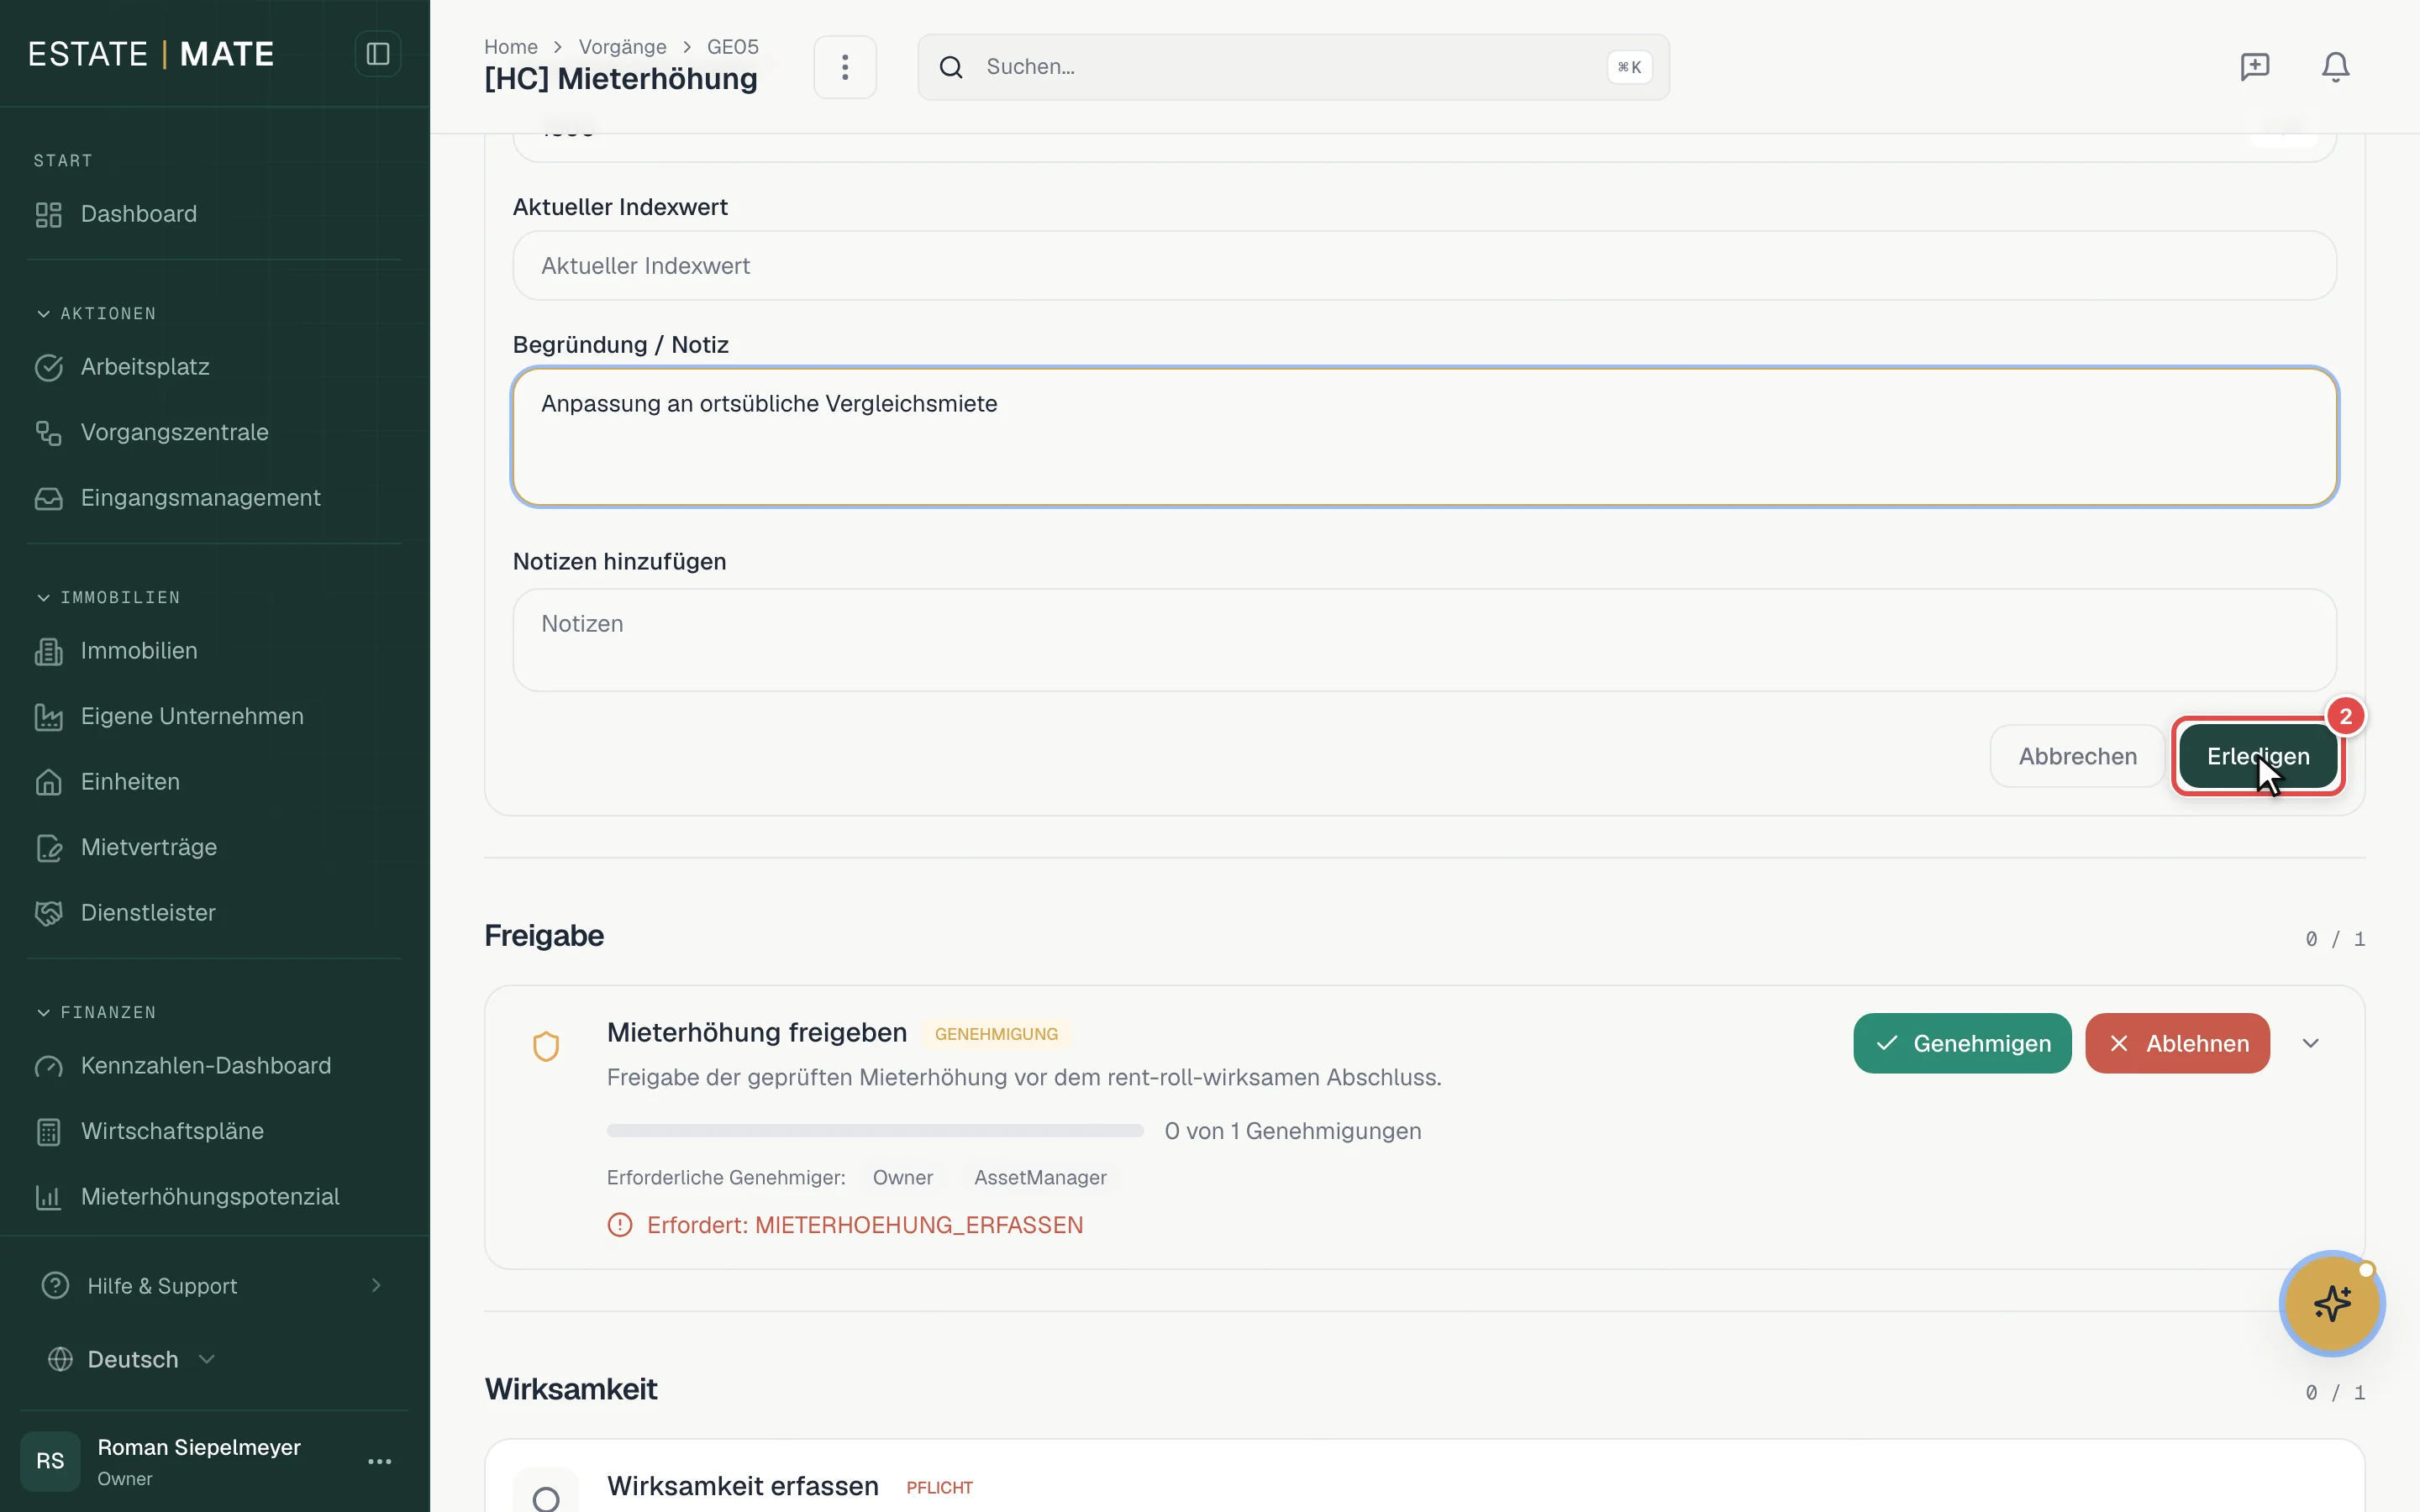Click the search magnifier icon
Screen dimensions: 2420x1512
(x=951, y=67)
